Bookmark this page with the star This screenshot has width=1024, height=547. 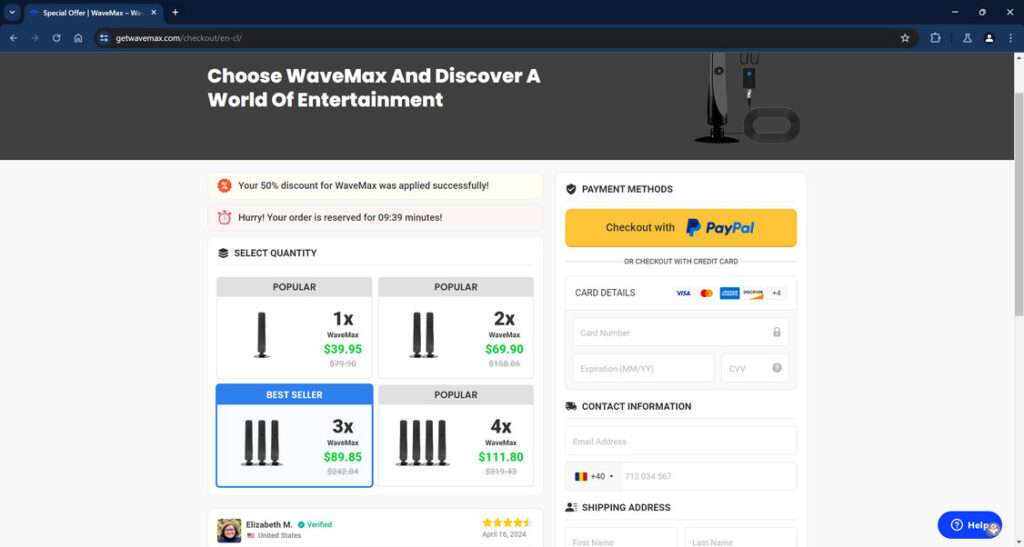(904, 38)
